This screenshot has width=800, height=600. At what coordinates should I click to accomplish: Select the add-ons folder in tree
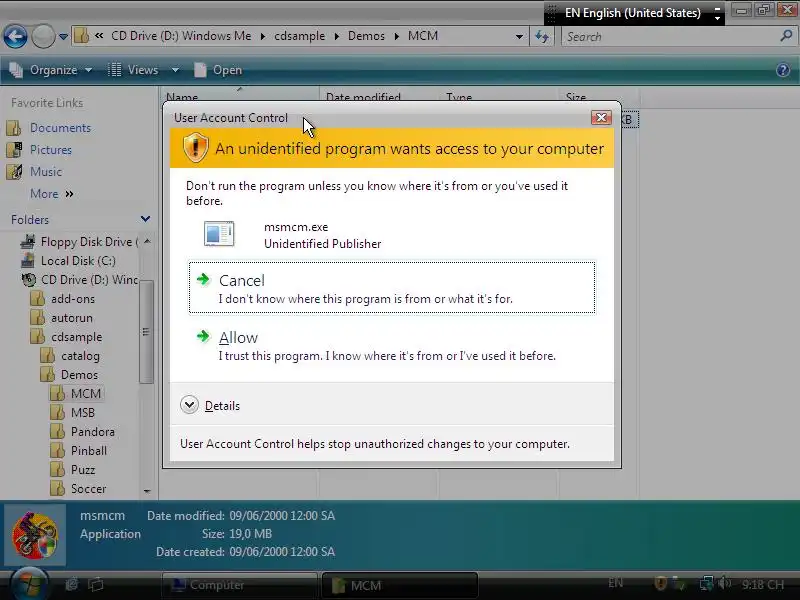[72, 298]
